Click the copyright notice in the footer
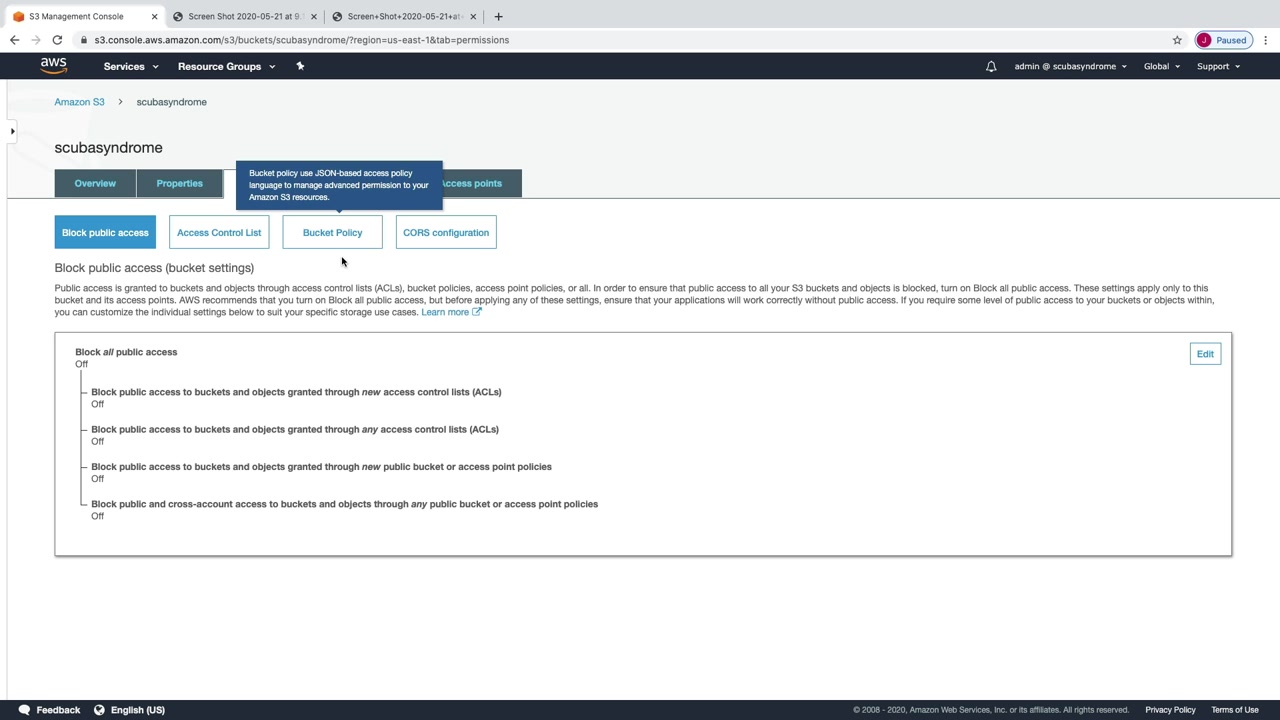 pos(991,710)
